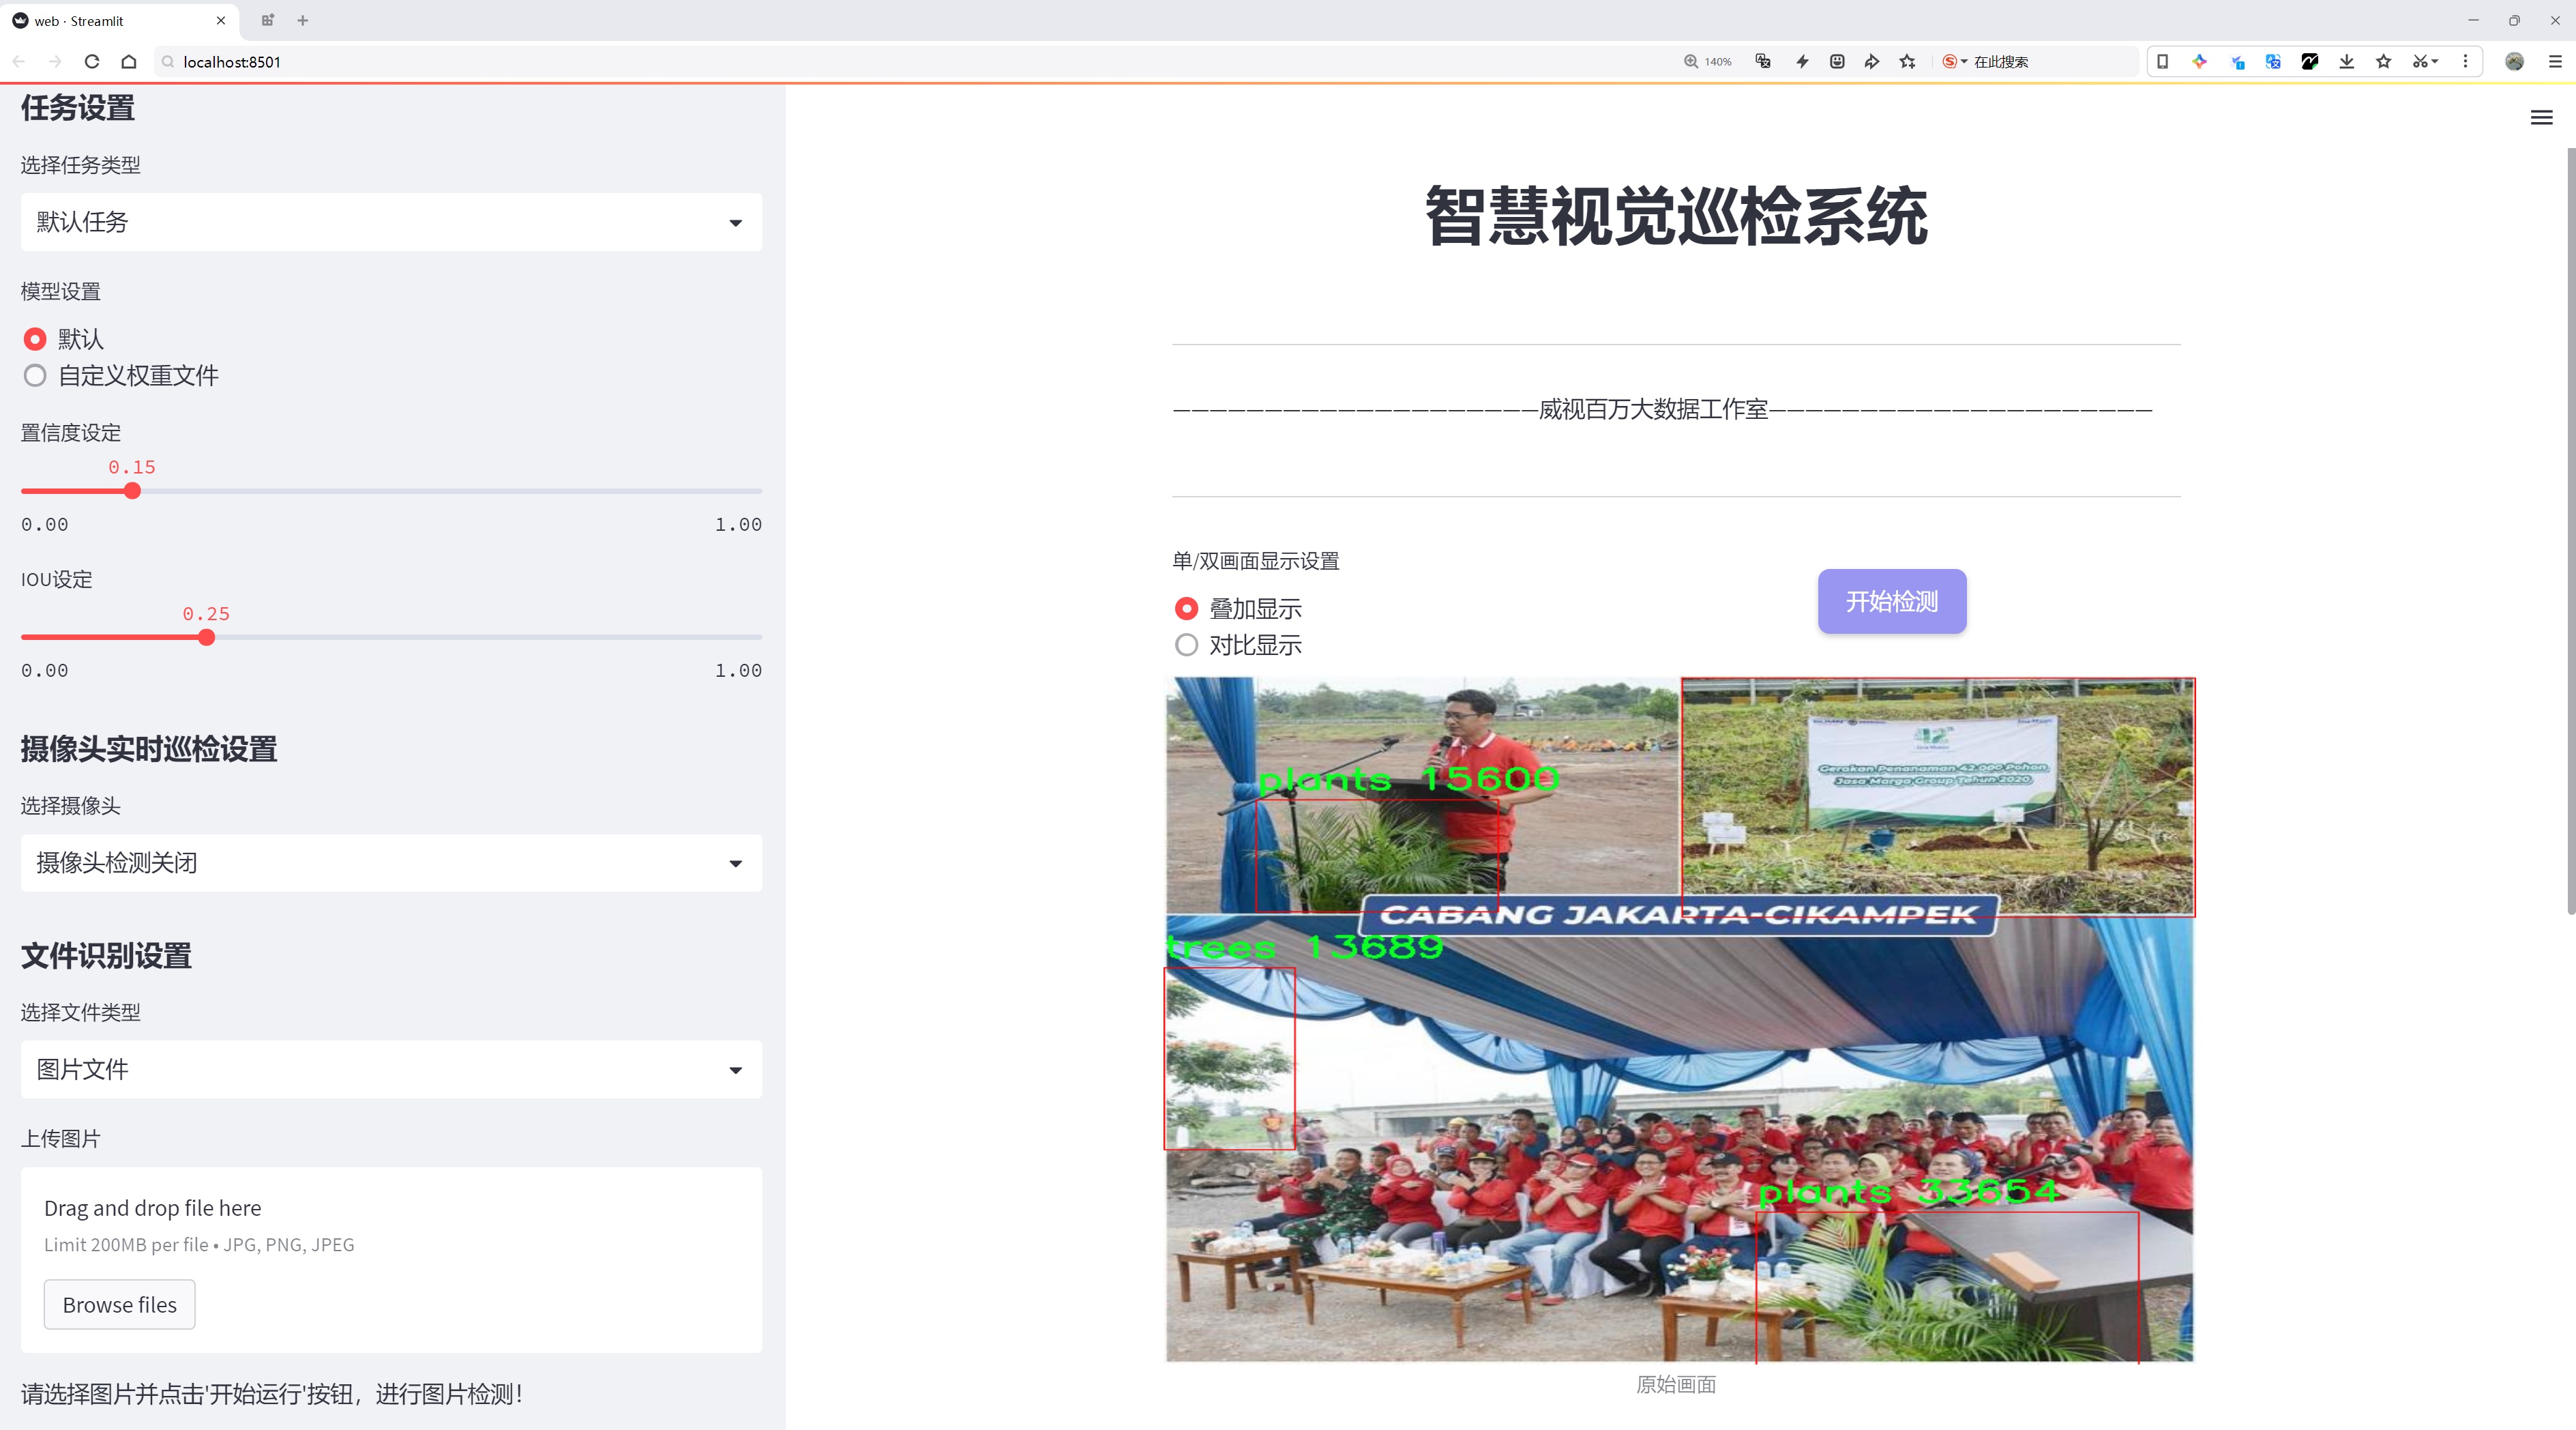Expand the 默认任务 task type dropdown
Screen dimensions: 2576x1430
point(391,222)
